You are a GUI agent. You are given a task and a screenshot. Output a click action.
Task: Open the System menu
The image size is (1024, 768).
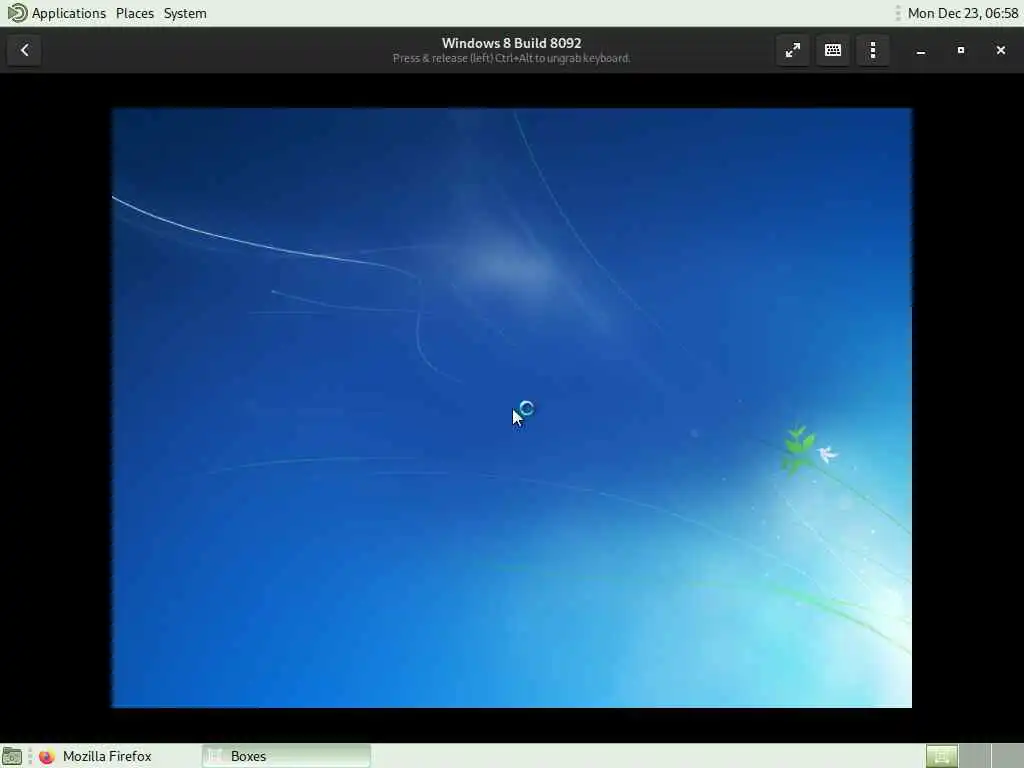185,13
